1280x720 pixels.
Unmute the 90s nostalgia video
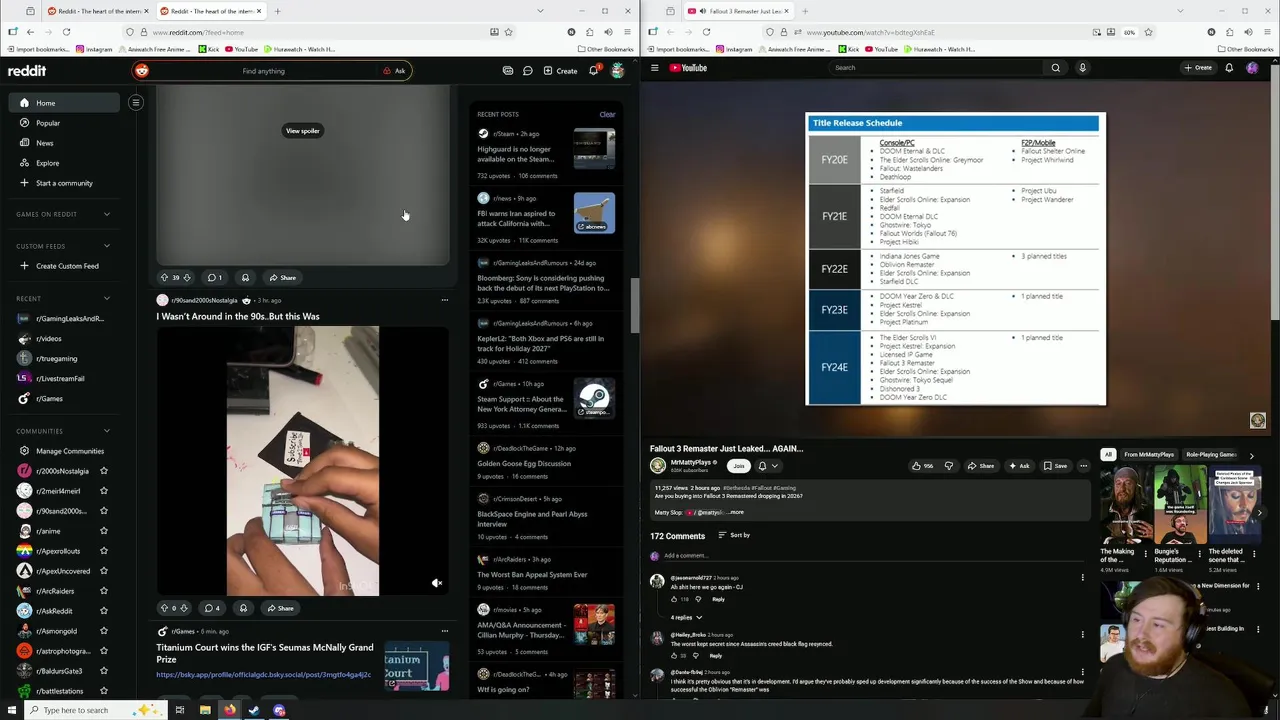436,583
